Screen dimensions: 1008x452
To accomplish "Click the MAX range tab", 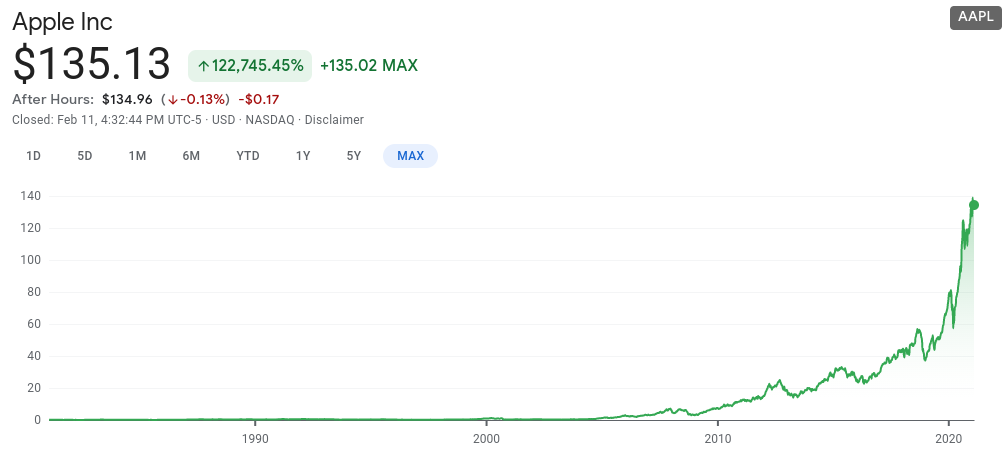I will coord(410,156).
